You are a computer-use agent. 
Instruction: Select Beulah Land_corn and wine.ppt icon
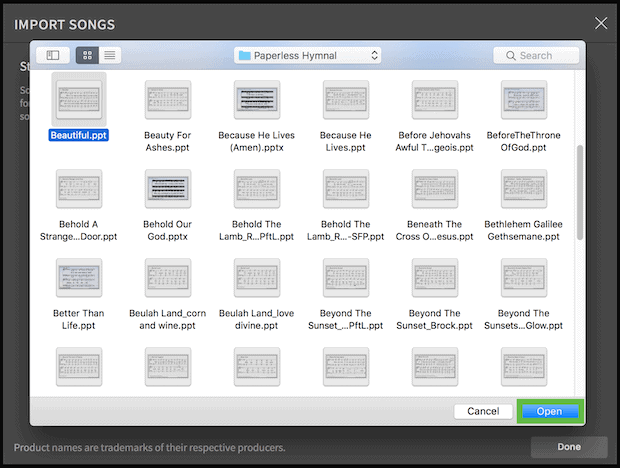pos(168,276)
